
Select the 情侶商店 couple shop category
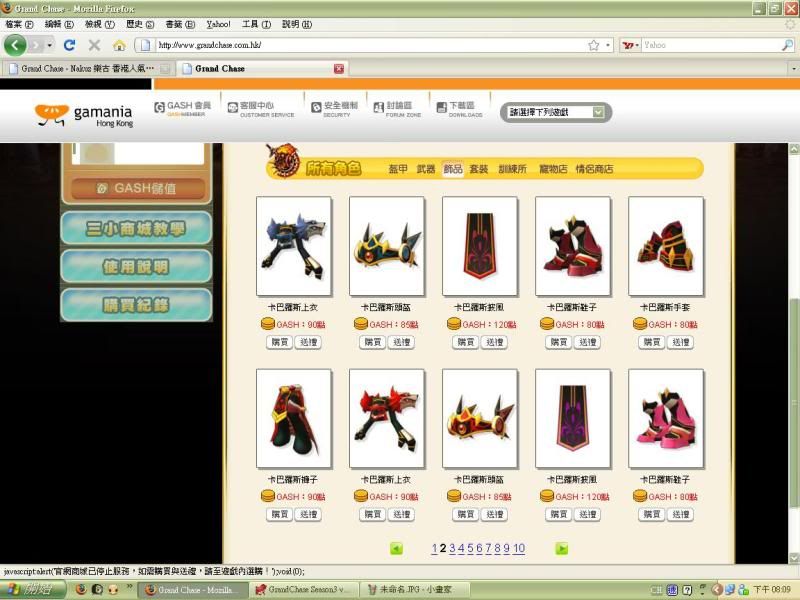pos(594,169)
